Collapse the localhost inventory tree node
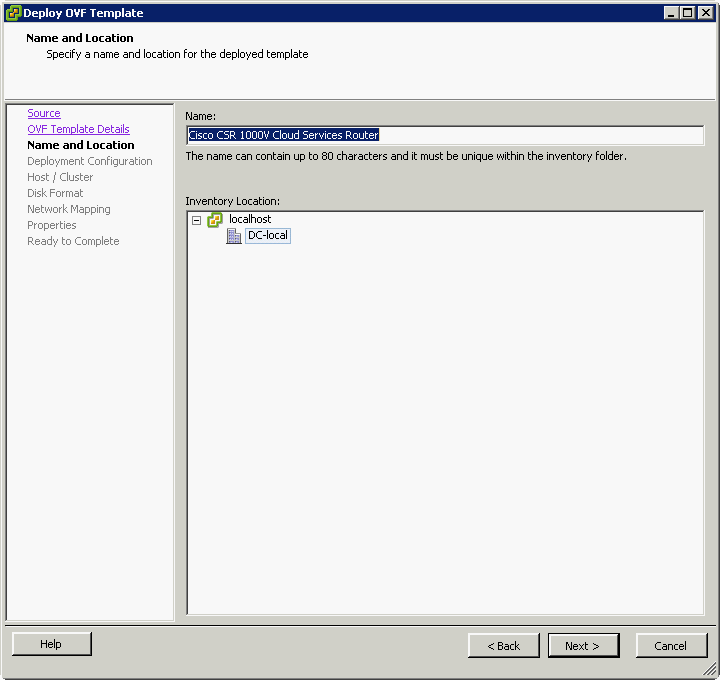Screen dimensions: 720x680 tap(196, 220)
